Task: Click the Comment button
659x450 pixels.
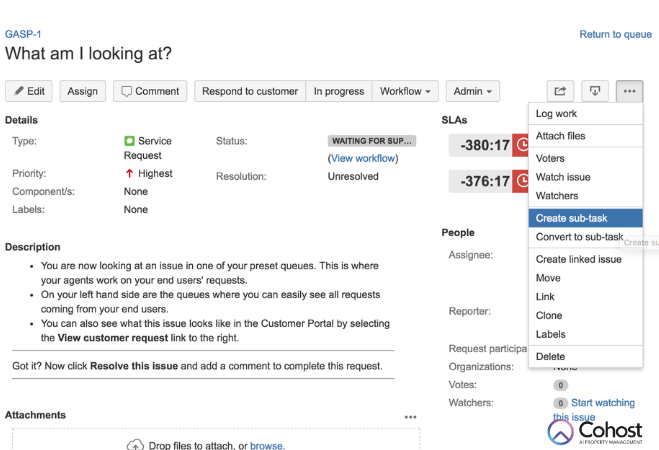Action: coord(150,91)
